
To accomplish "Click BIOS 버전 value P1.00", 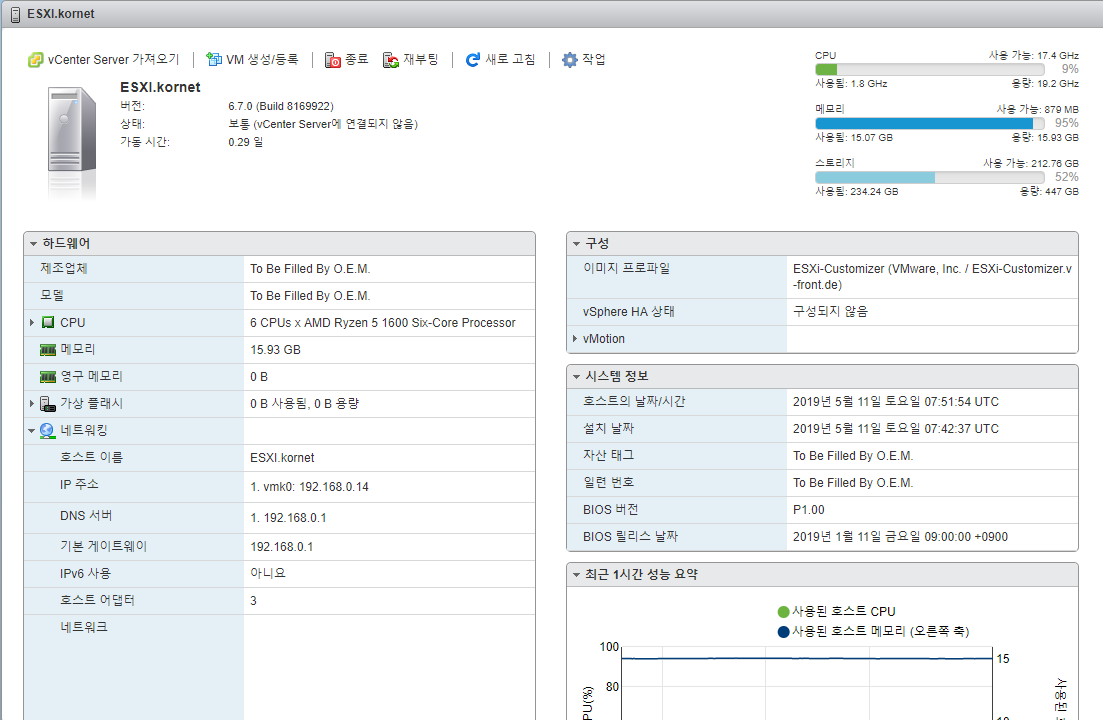I will point(808,510).
